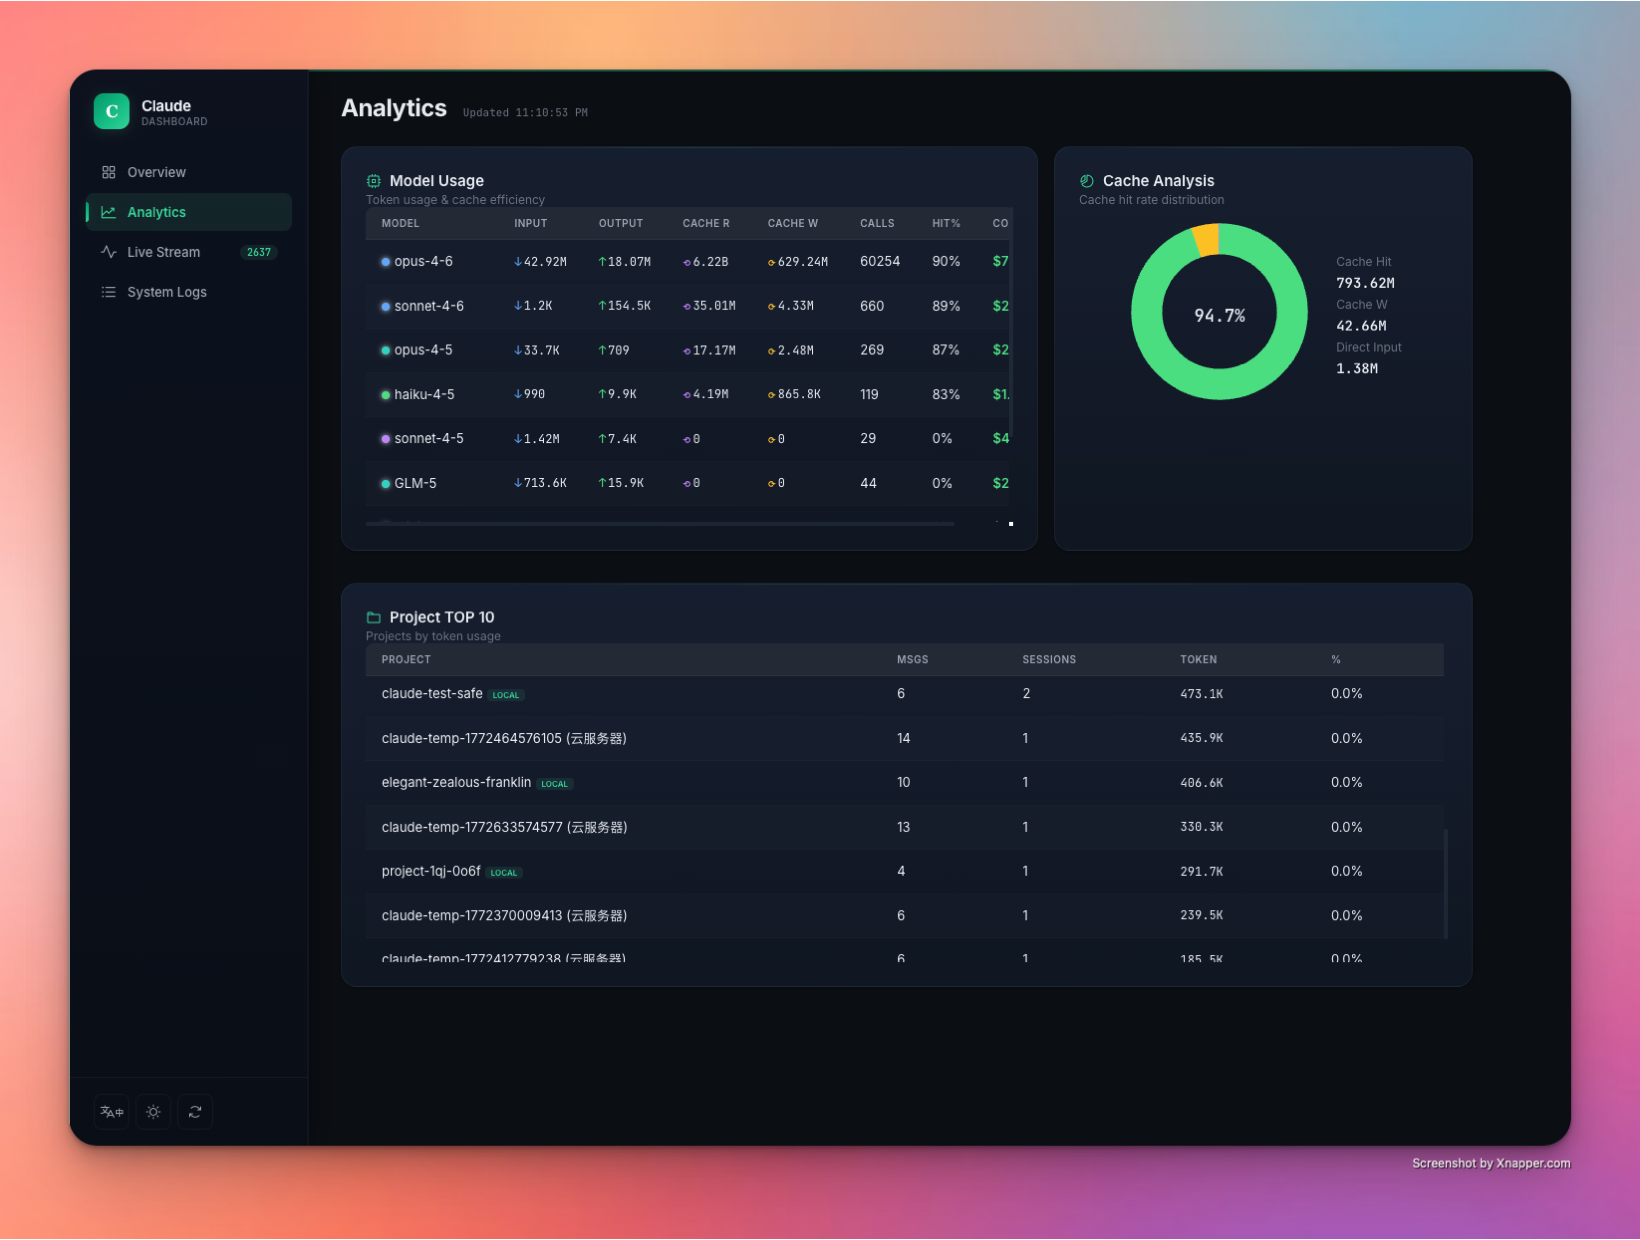Open the project-1qj-0o6f project row
This screenshot has width=1640, height=1240.
[x=905, y=871]
